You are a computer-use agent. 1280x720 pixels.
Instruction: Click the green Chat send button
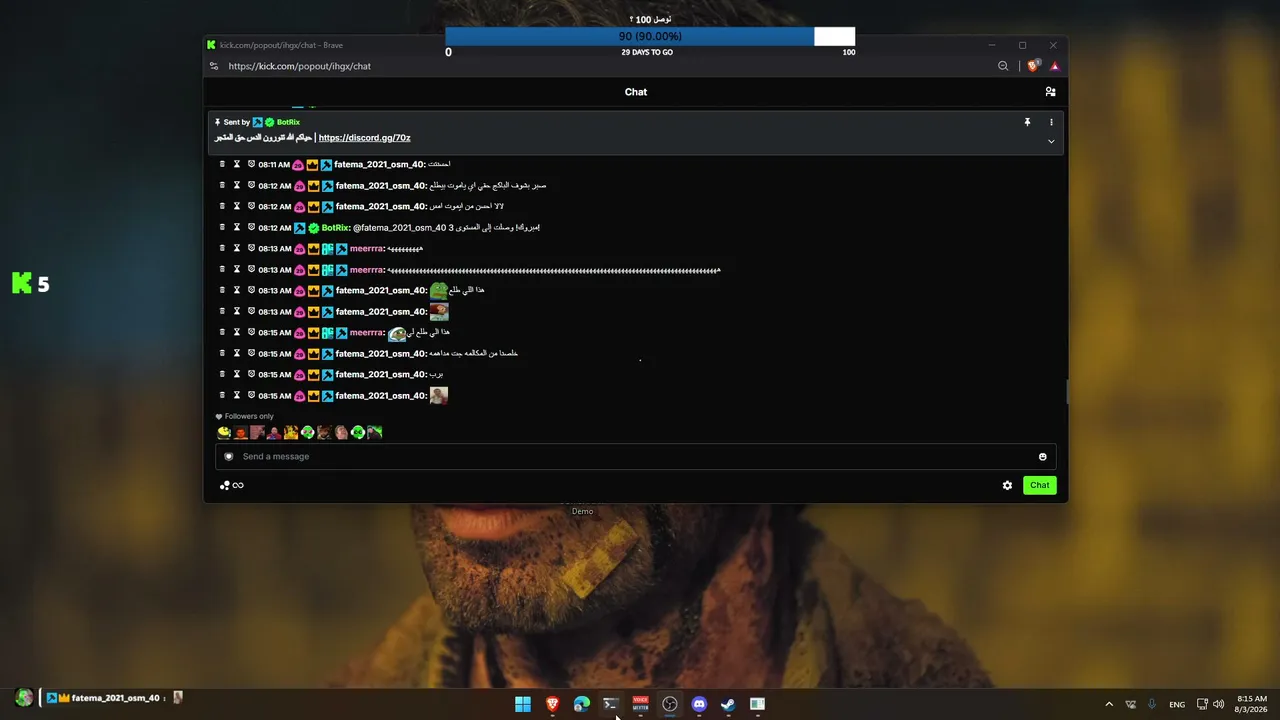click(1040, 485)
